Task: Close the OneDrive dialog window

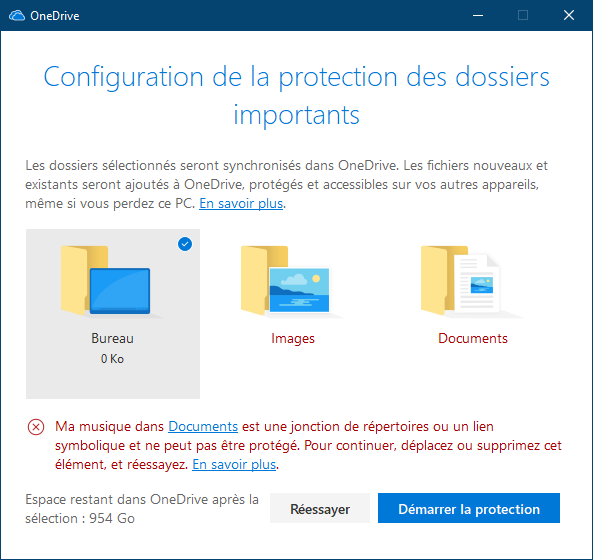Action: tap(569, 16)
